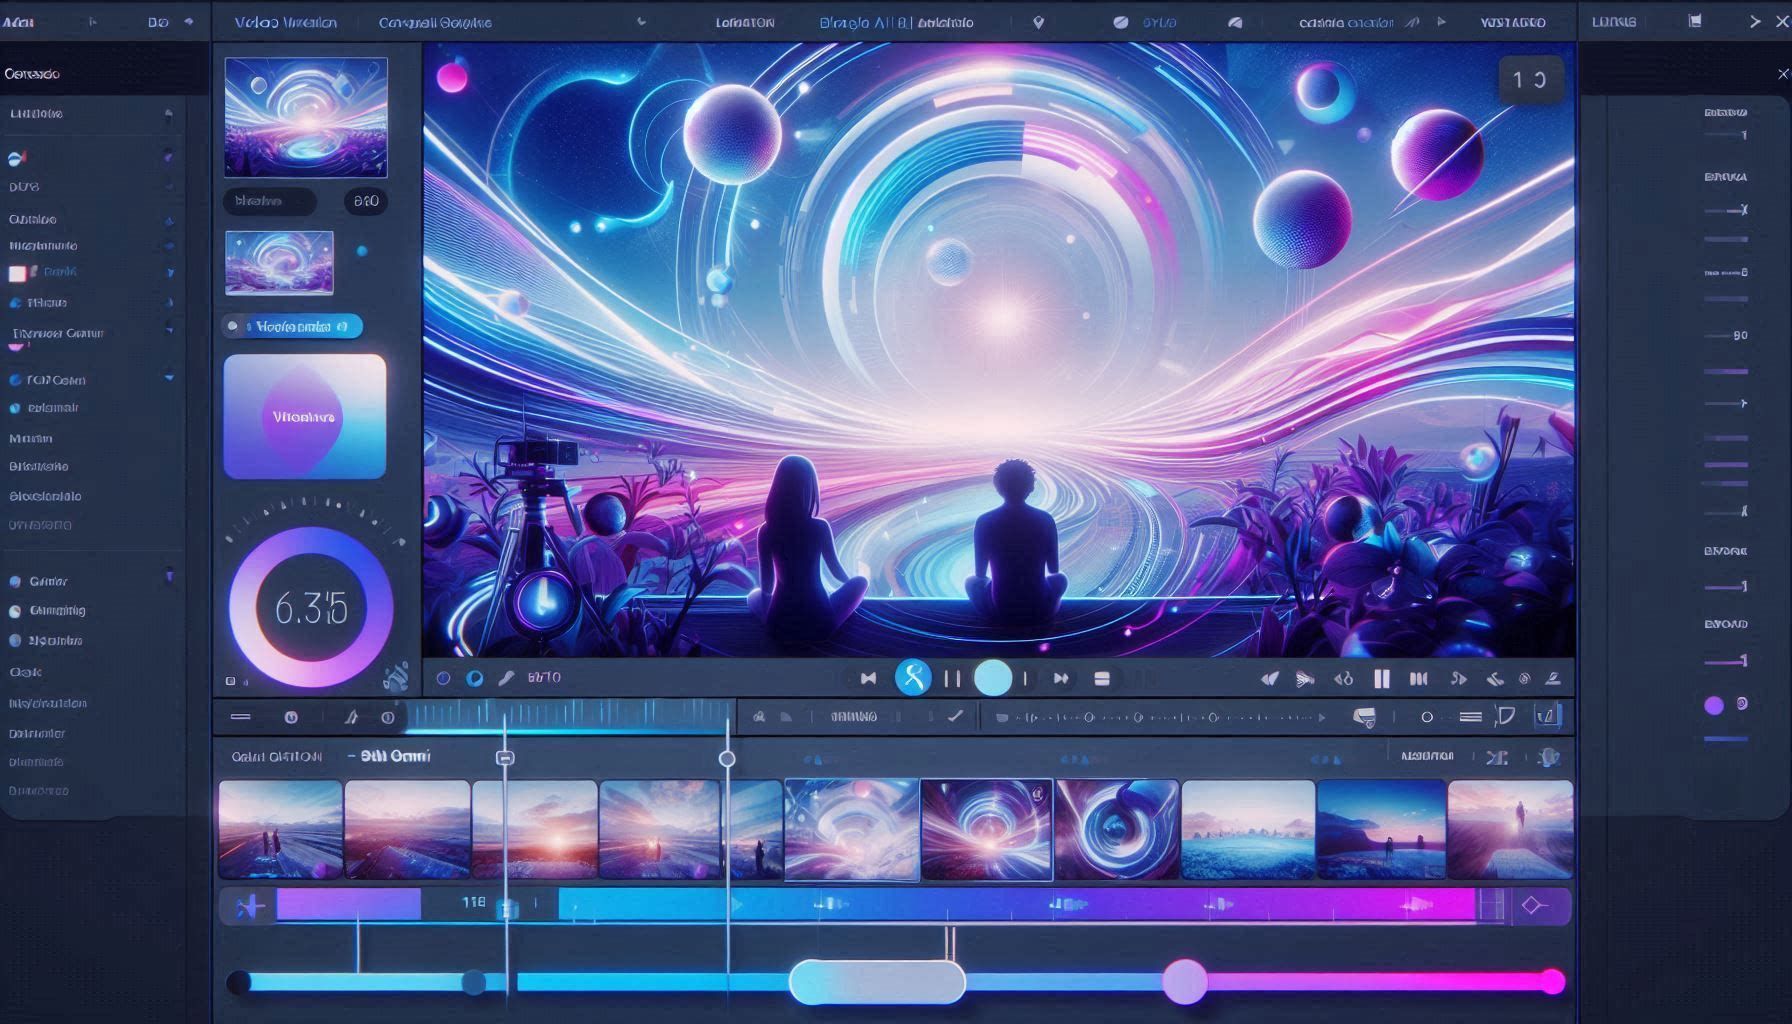This screenshot has height=1024, width=1792.
Task: Click the first arrow icon in right tool group under preview
Action: tap(1270, 678)
